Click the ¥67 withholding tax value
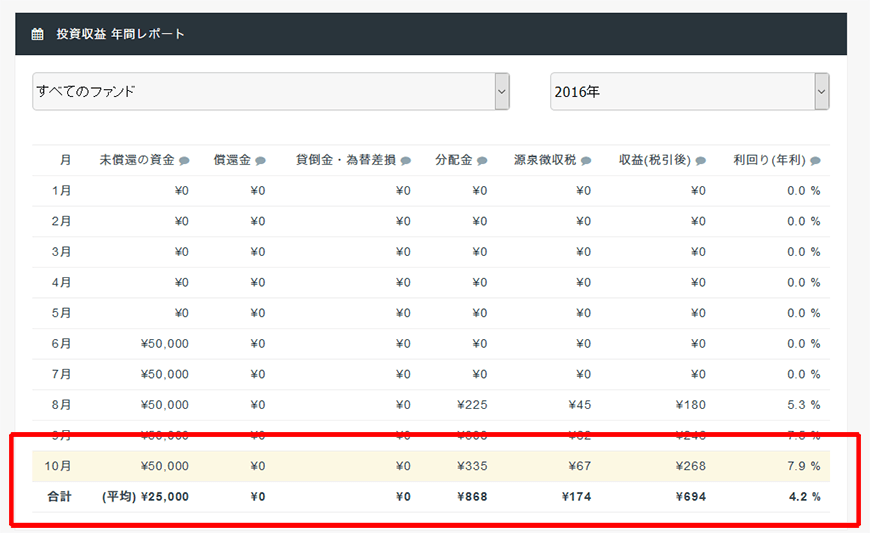870x533 pixels. [580, 466]
